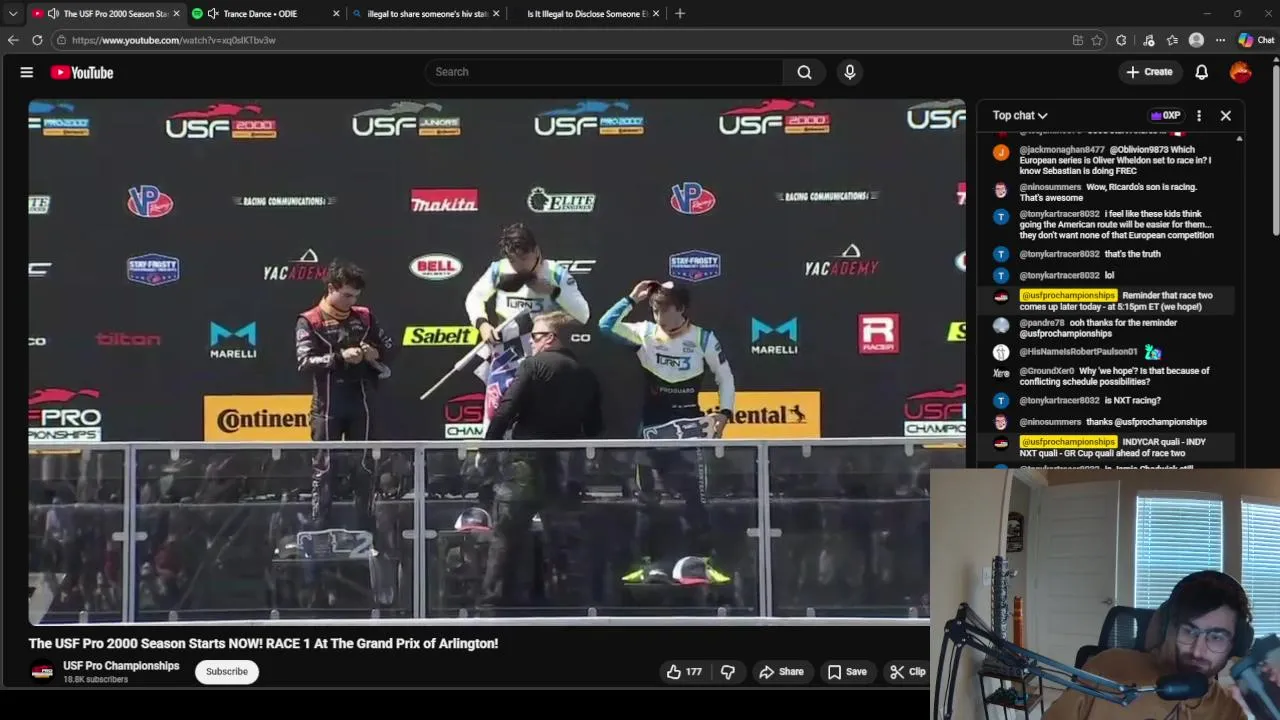Mute the USF Pro 2000 tab audio
The height and width of the screenshot is (720, 1280).
pos(52,13)
